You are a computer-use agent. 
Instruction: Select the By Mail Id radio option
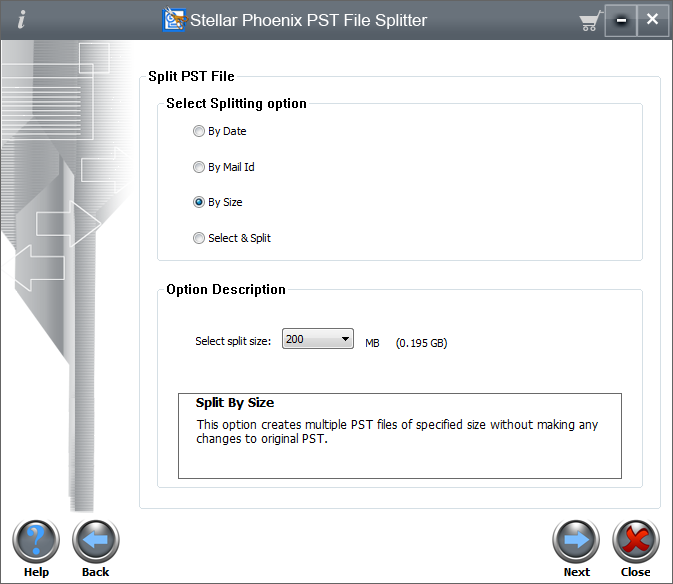pos(224,166)
